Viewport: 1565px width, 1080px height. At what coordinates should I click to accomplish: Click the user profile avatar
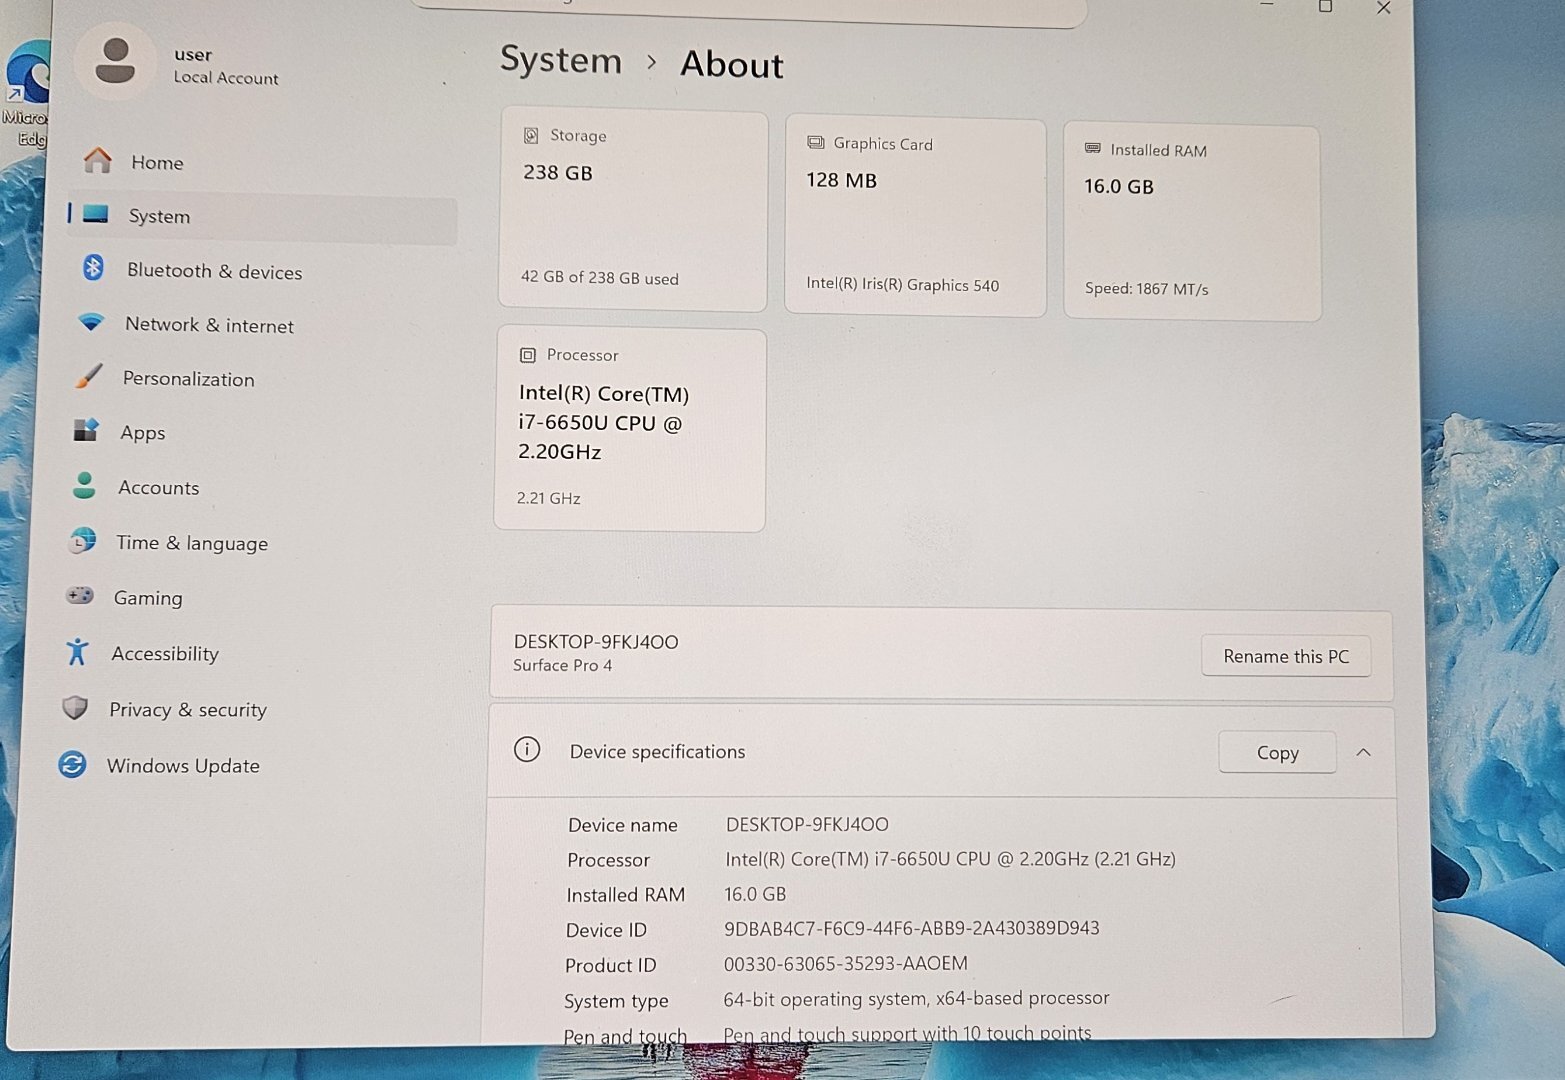click(x=115, y=62)
